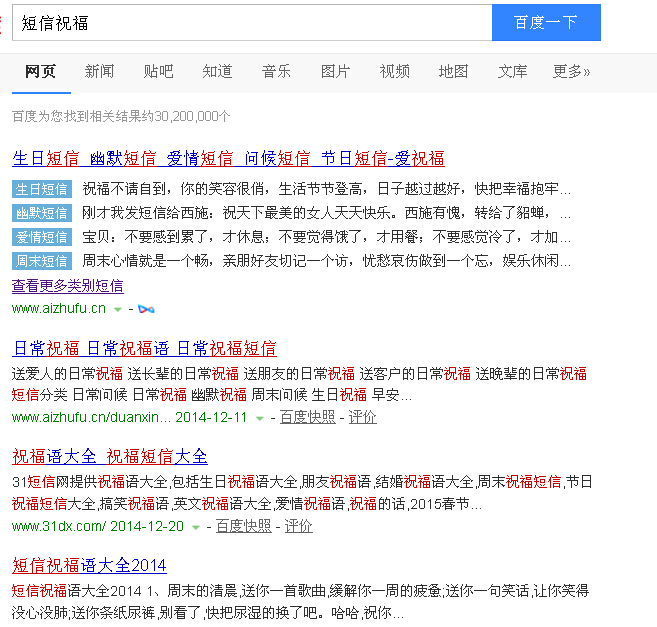This screenshot has height=627, width=657.
Task: Switch to the 新闻 tab
Action: point(99,71)
